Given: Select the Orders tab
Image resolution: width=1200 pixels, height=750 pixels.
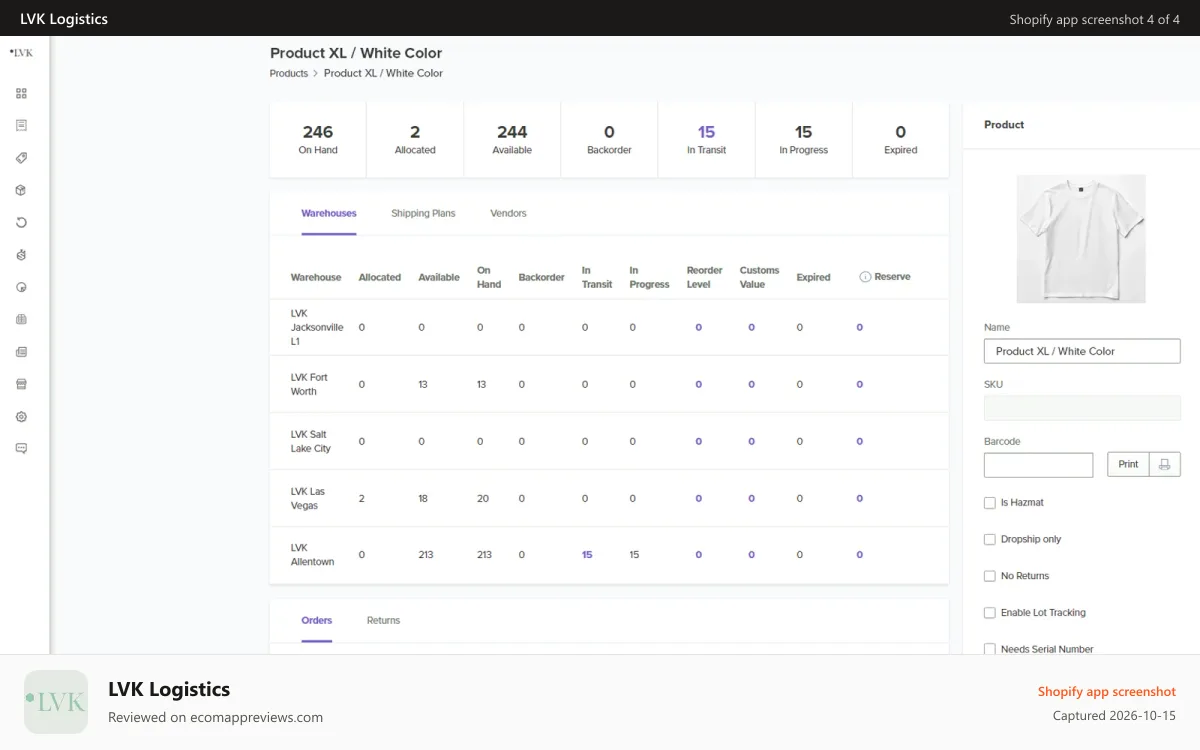Looking at the screenshot, I should [x=317, y=620].
